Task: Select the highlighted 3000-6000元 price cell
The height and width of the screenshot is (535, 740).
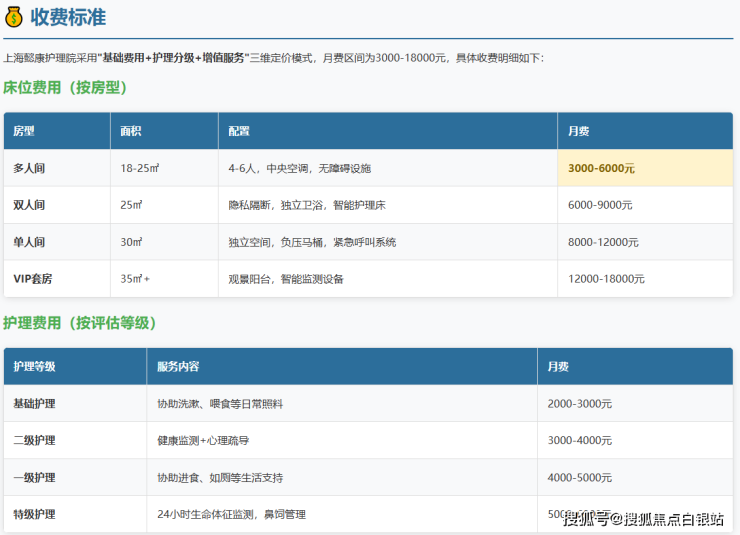Action: click(x=601, y=168)
